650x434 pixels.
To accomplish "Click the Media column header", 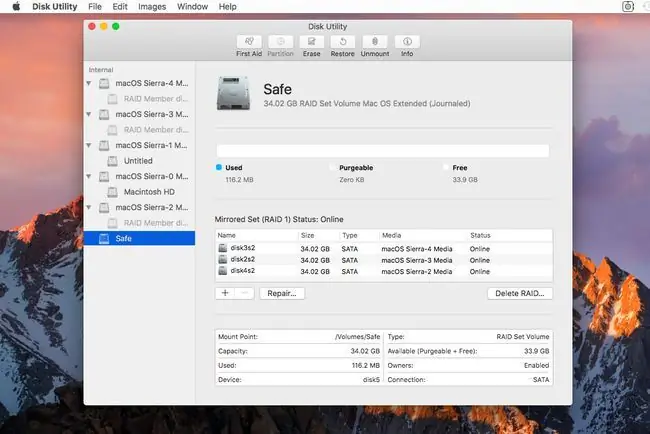I will click(391, 235).
